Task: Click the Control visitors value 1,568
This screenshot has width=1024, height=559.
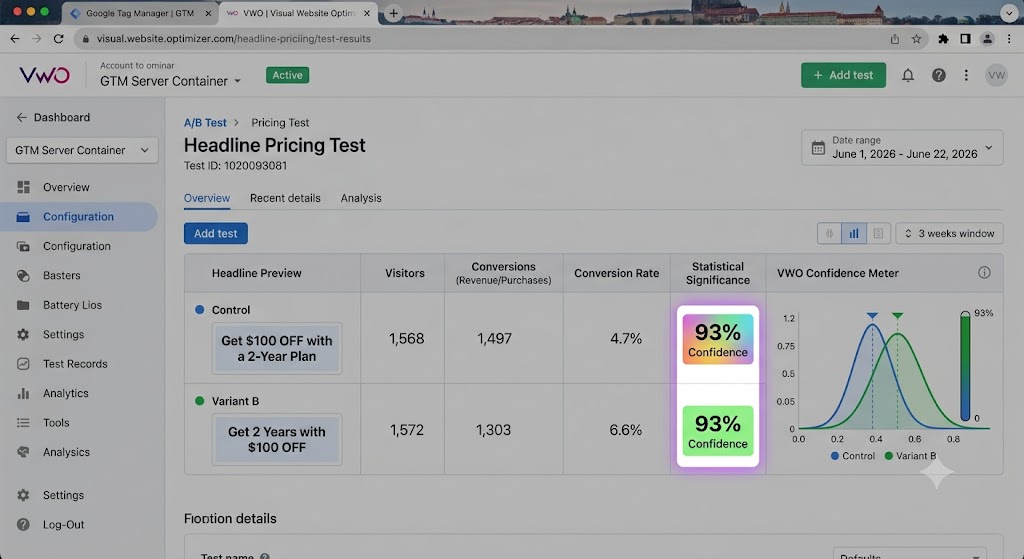Action: 406,338
